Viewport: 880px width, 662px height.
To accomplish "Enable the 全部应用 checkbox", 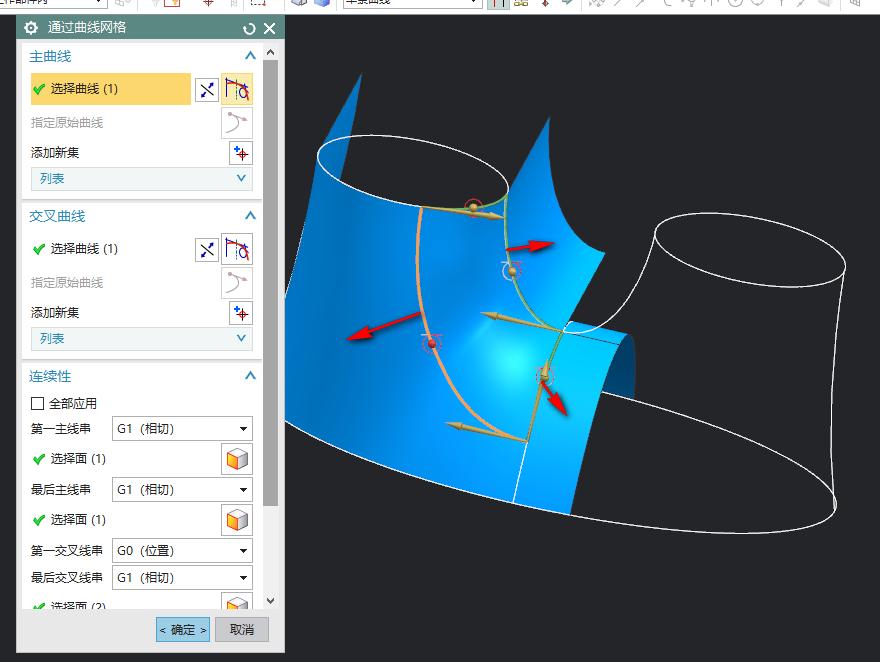I will (38, 404).
